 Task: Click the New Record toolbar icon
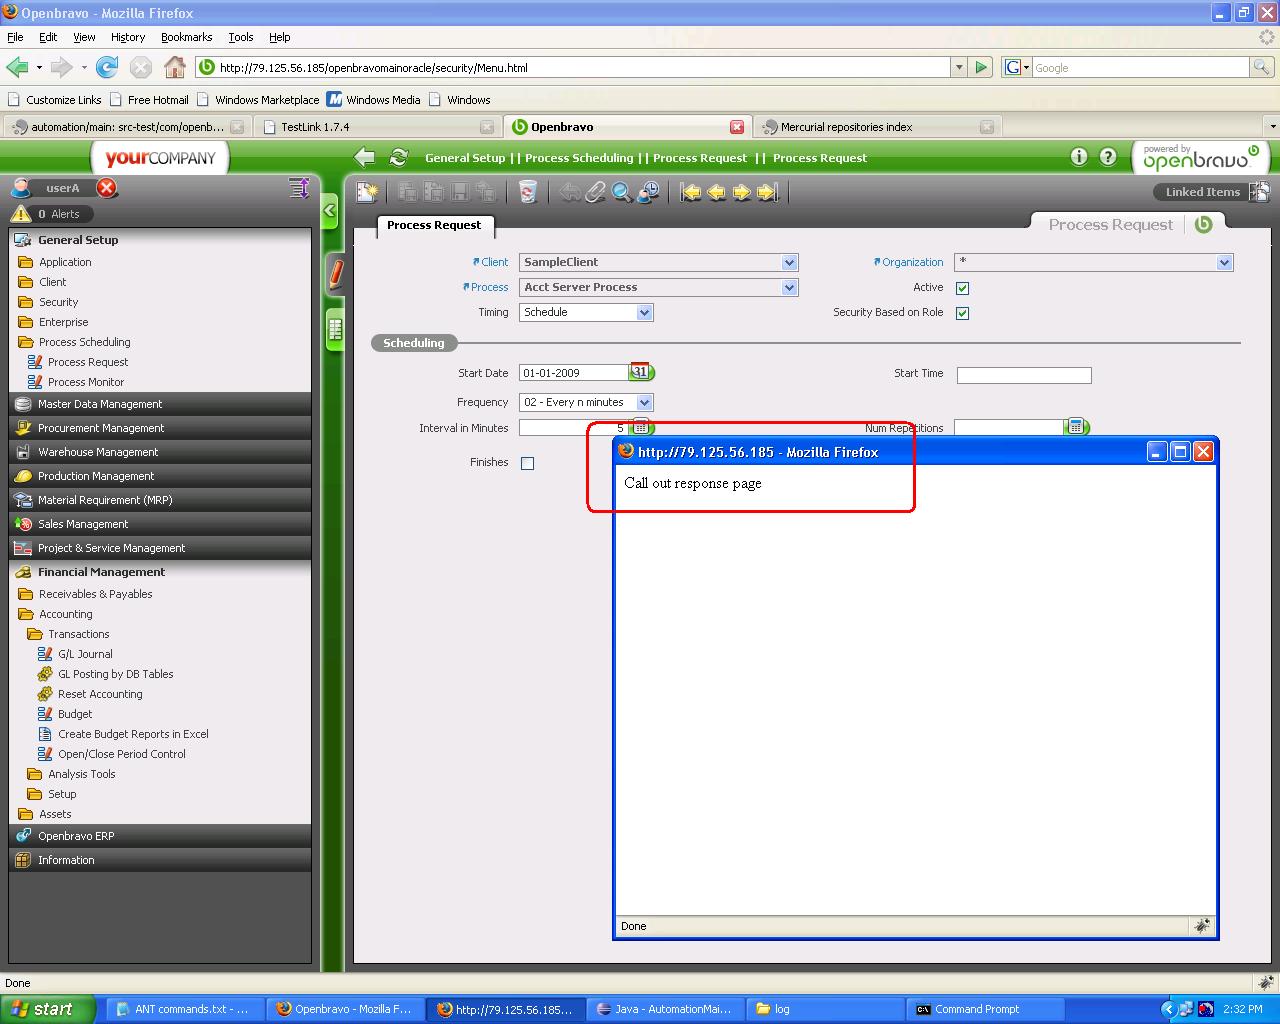pyautogui.click(x=367, y=192)
